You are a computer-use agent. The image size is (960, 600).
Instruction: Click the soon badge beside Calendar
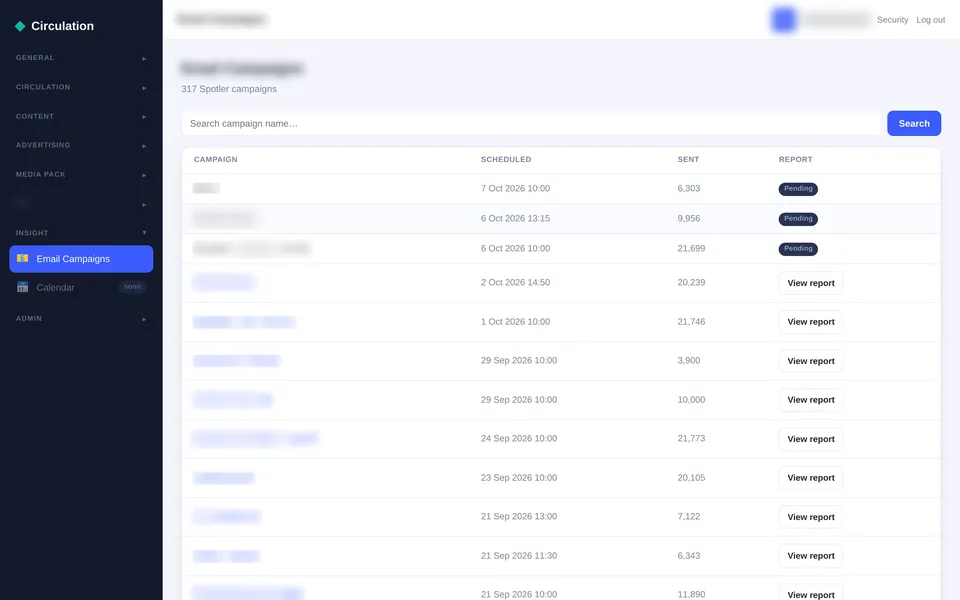click(x=132, y=287)
